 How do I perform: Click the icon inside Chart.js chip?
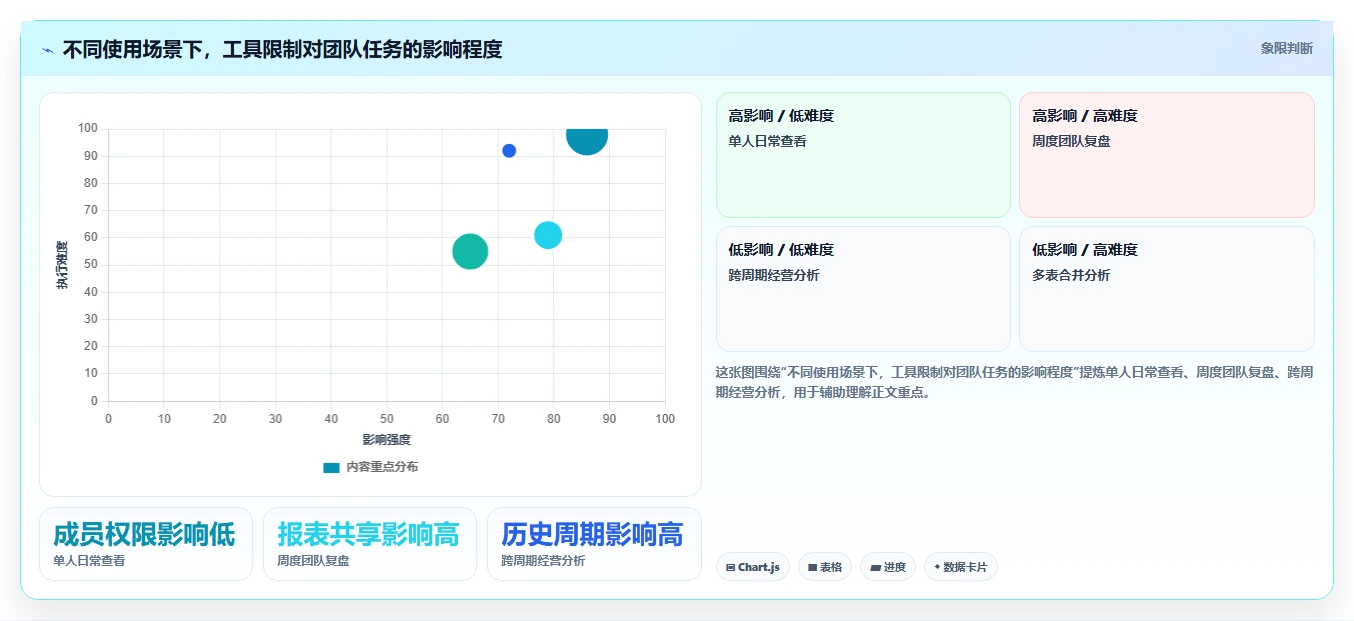pyautogui.click(x=731, y=567)
